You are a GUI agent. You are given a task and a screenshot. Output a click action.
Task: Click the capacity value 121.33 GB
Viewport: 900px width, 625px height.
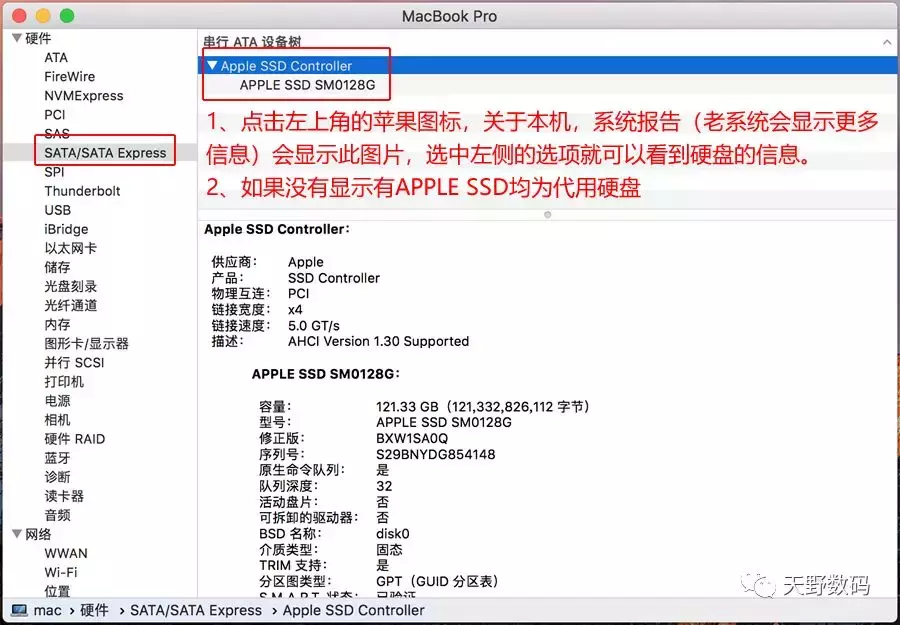tap(407, 406)
